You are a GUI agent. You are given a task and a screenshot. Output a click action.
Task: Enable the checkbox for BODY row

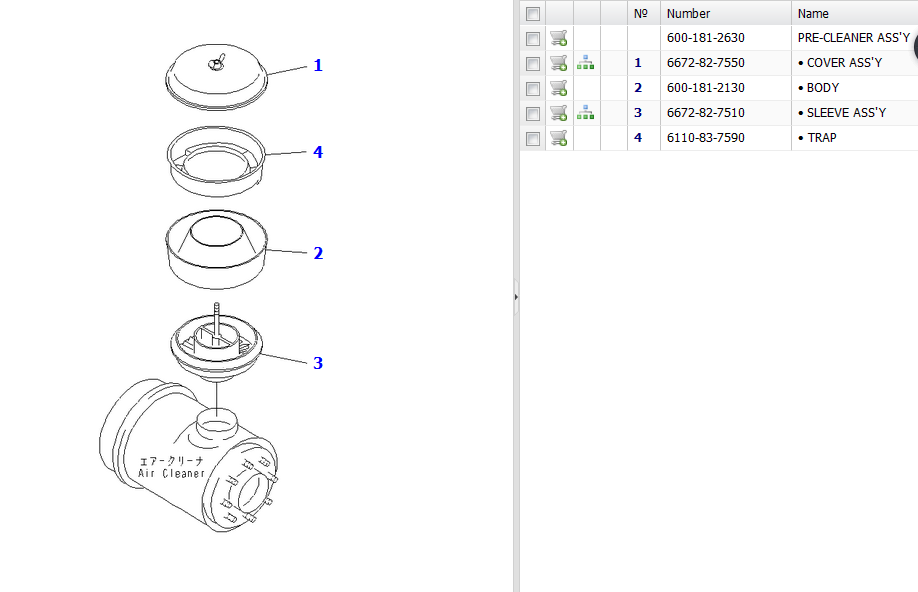533,88
